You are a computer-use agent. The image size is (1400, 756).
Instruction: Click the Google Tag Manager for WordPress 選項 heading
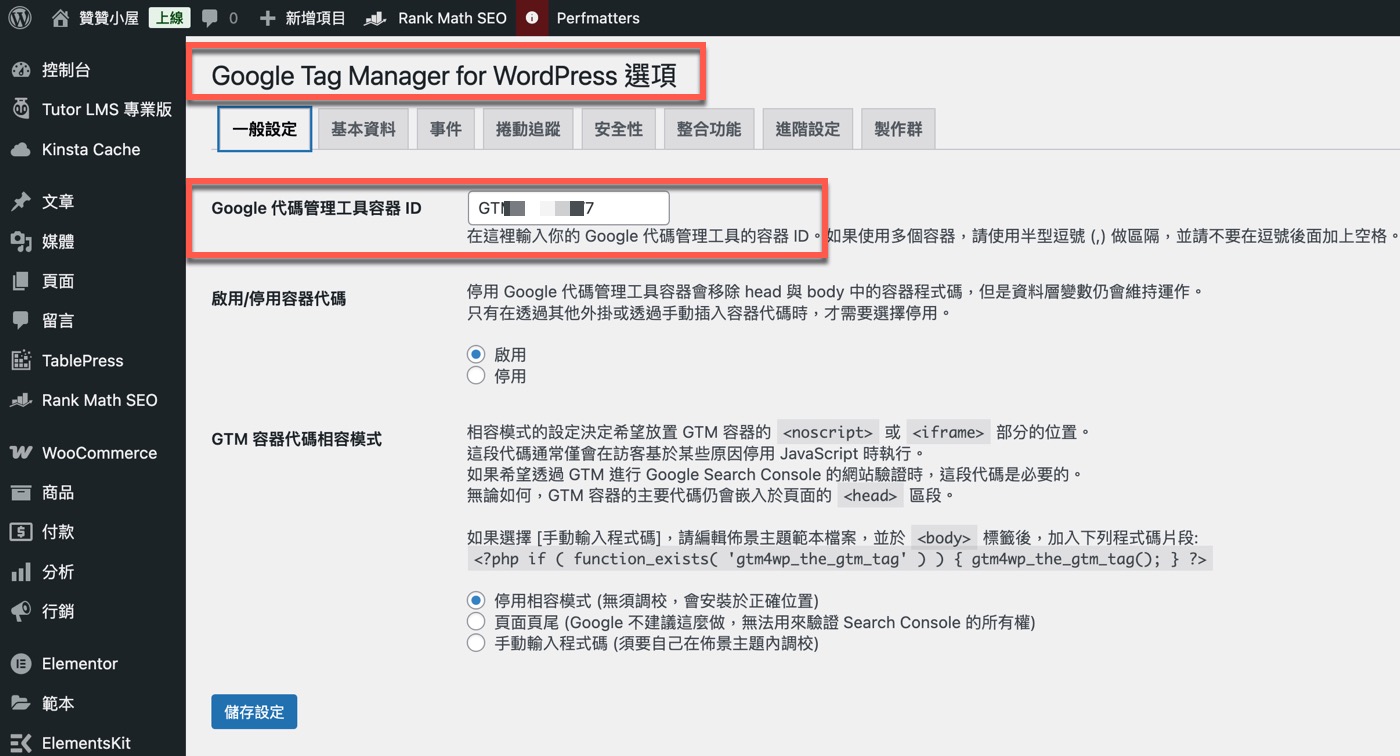point(444,76)
